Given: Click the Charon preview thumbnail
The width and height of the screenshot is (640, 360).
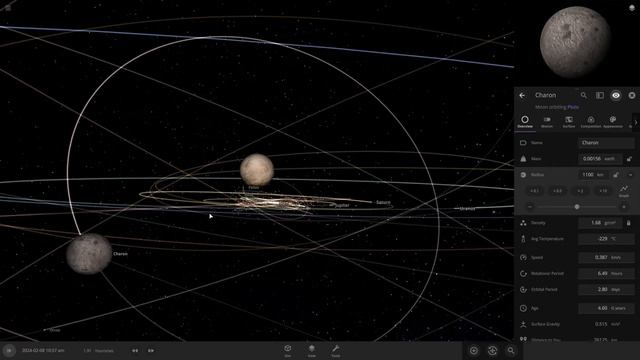Looking at the screenshot, I should pyautogui.click(x=575, y=42).
